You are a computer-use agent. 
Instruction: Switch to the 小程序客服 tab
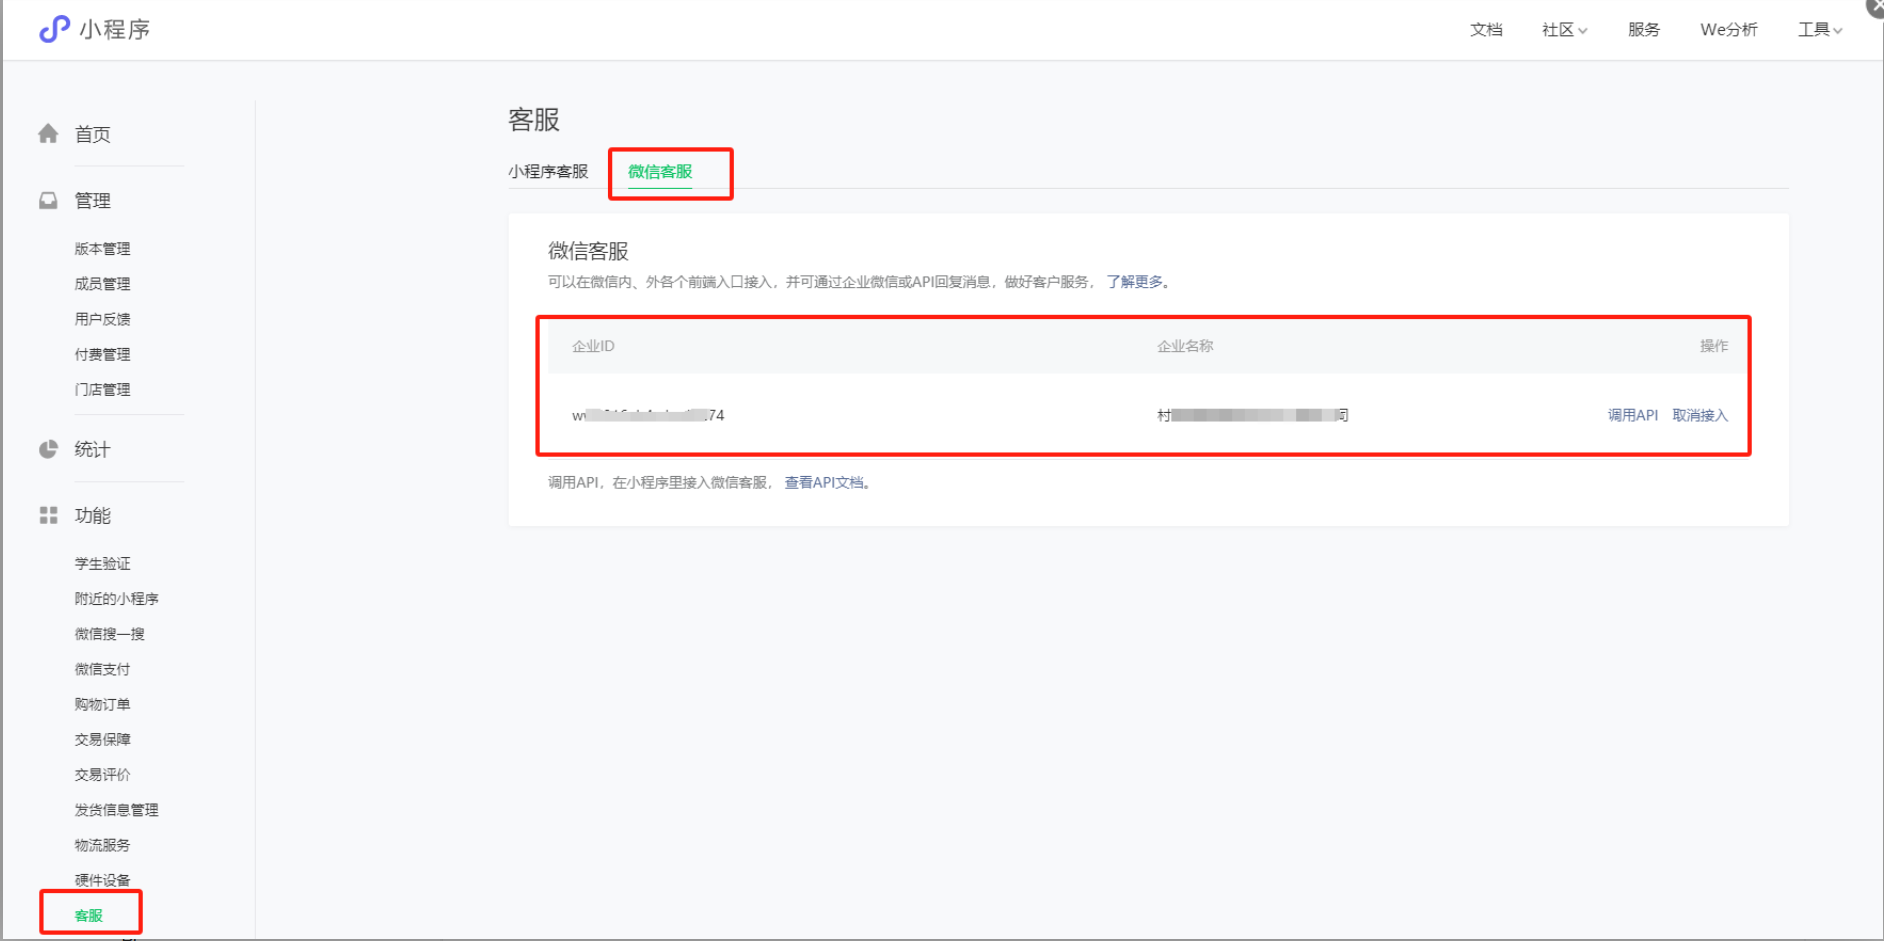548,171
